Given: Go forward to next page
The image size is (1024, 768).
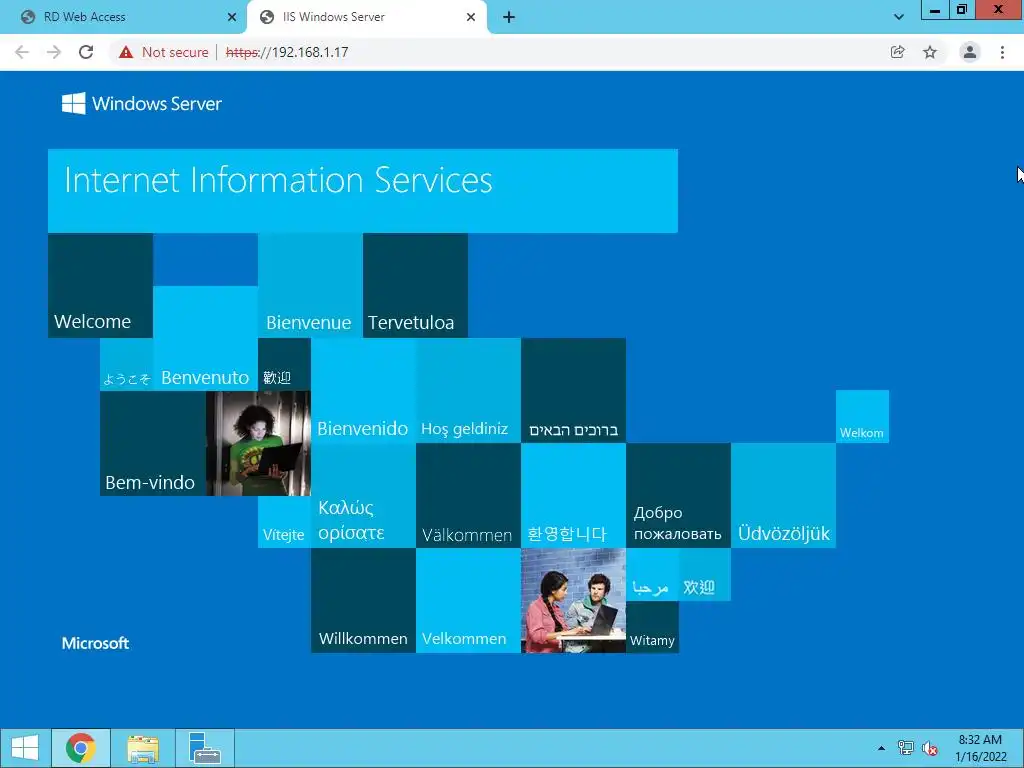Looking at the screenshot, I should (54, 52).
